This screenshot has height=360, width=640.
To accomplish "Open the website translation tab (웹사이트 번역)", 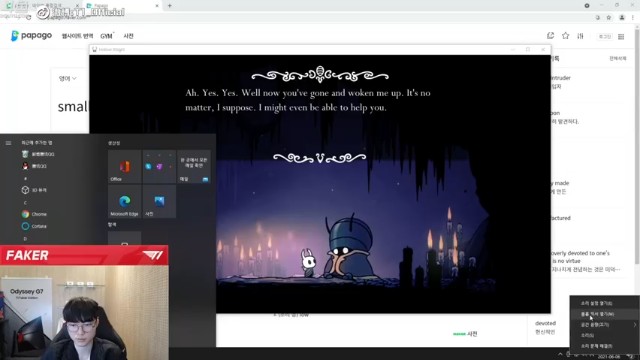I will (77, 36).
